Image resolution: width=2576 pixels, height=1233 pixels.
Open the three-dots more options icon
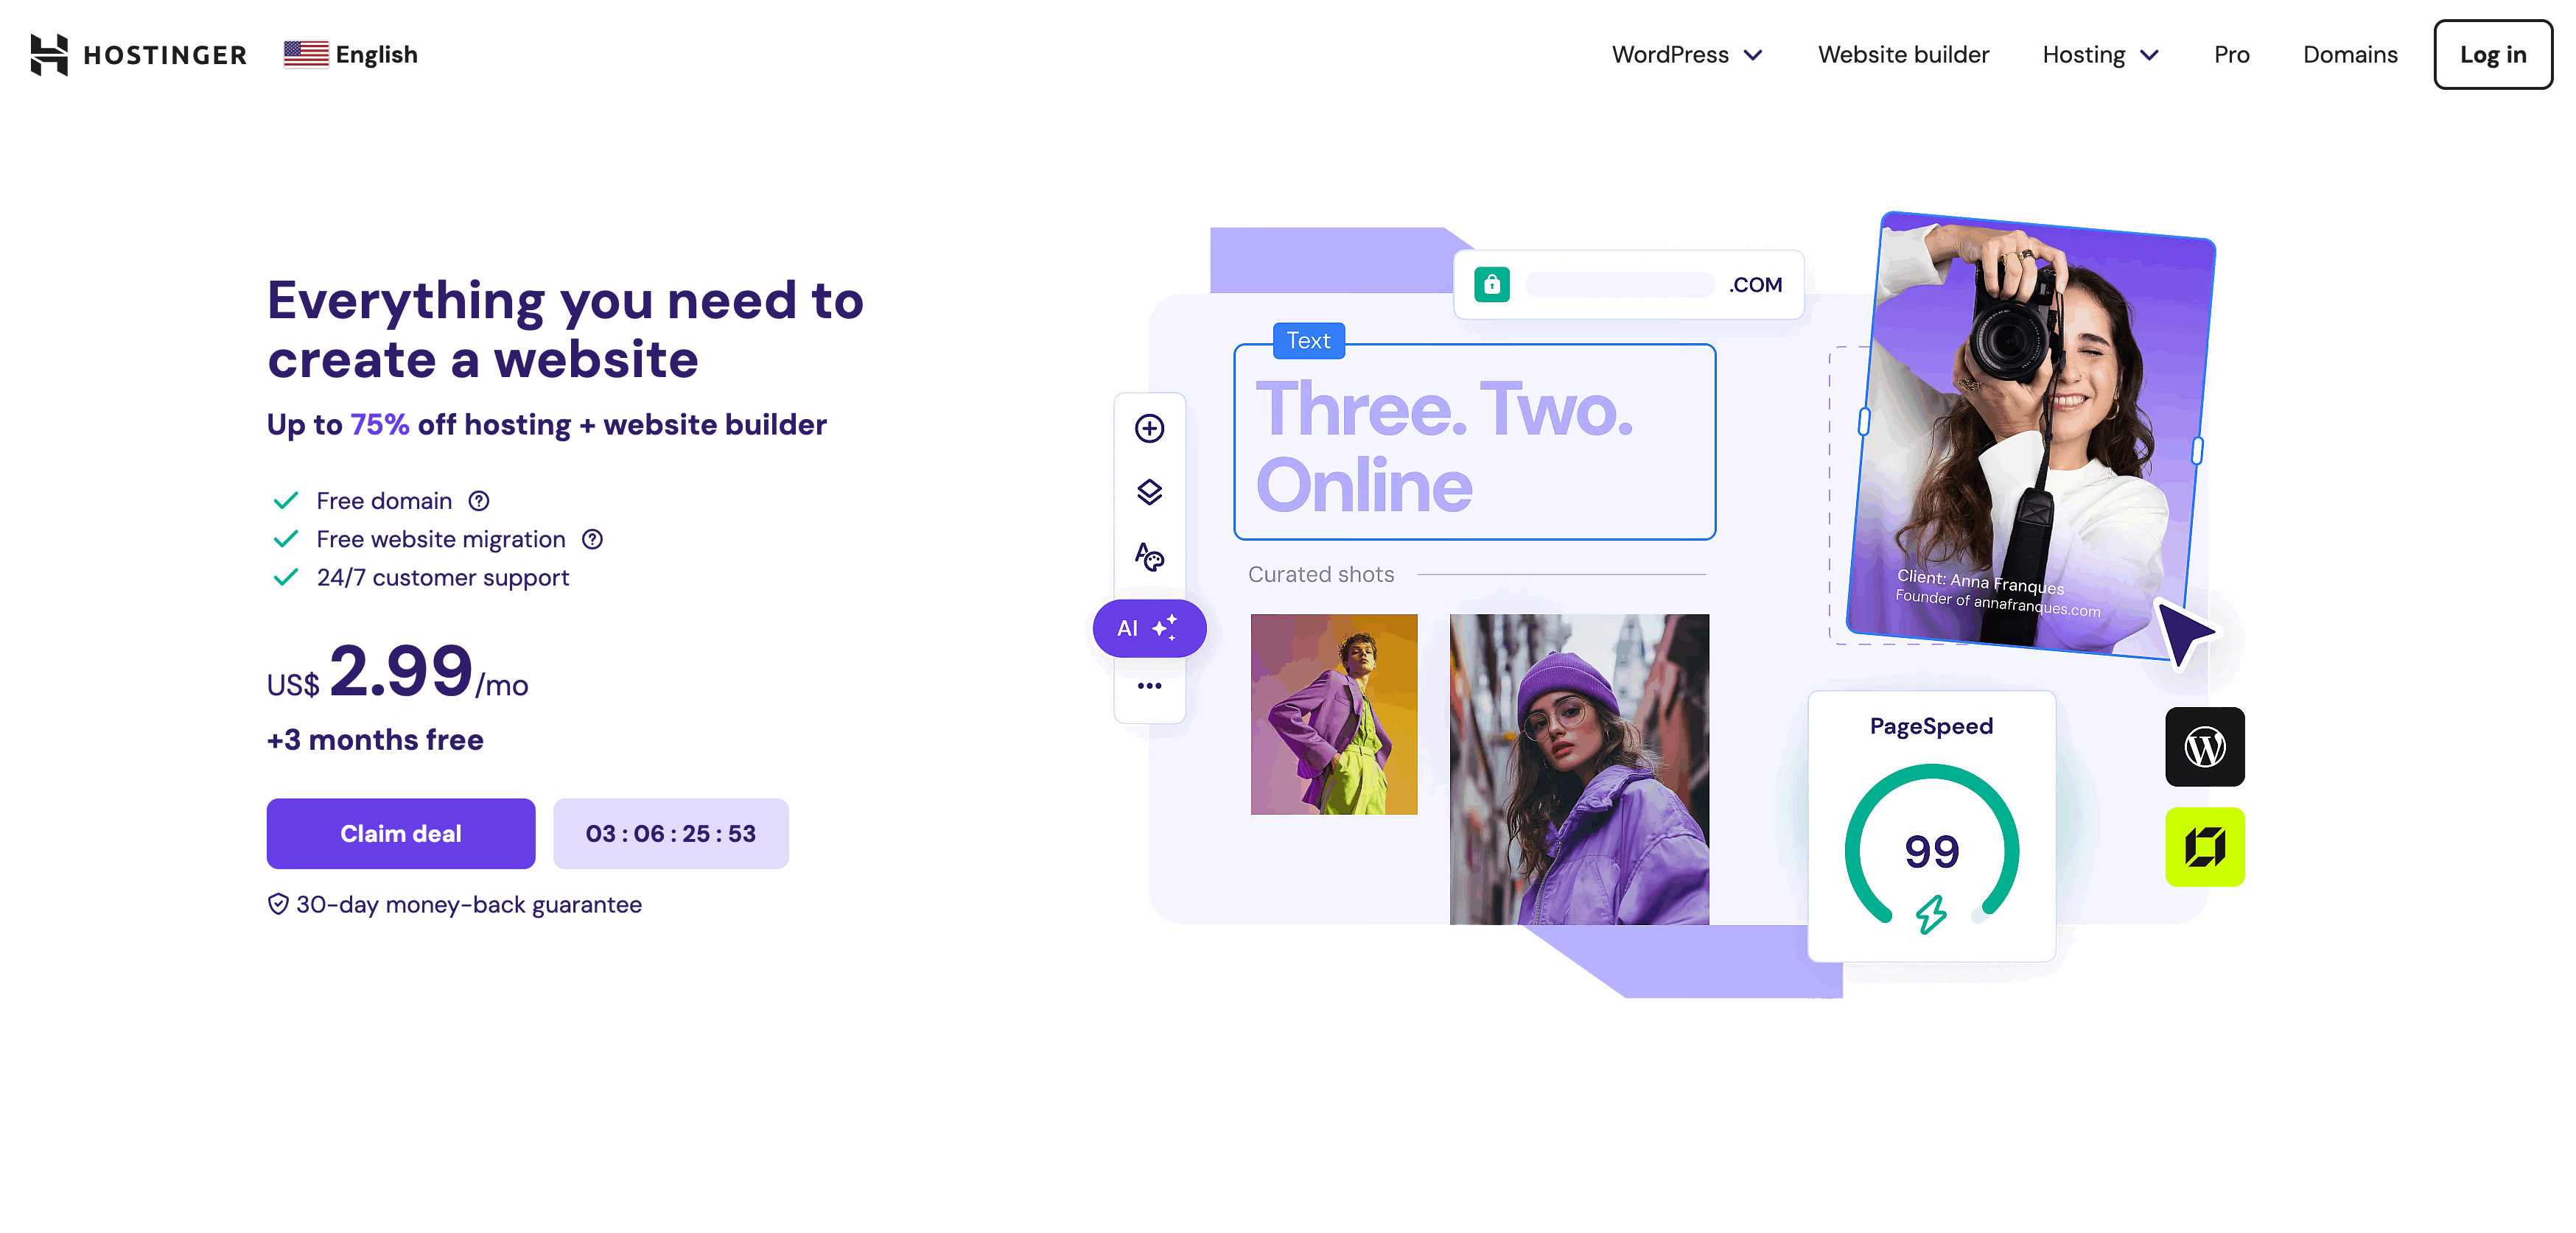(1149, 686)
